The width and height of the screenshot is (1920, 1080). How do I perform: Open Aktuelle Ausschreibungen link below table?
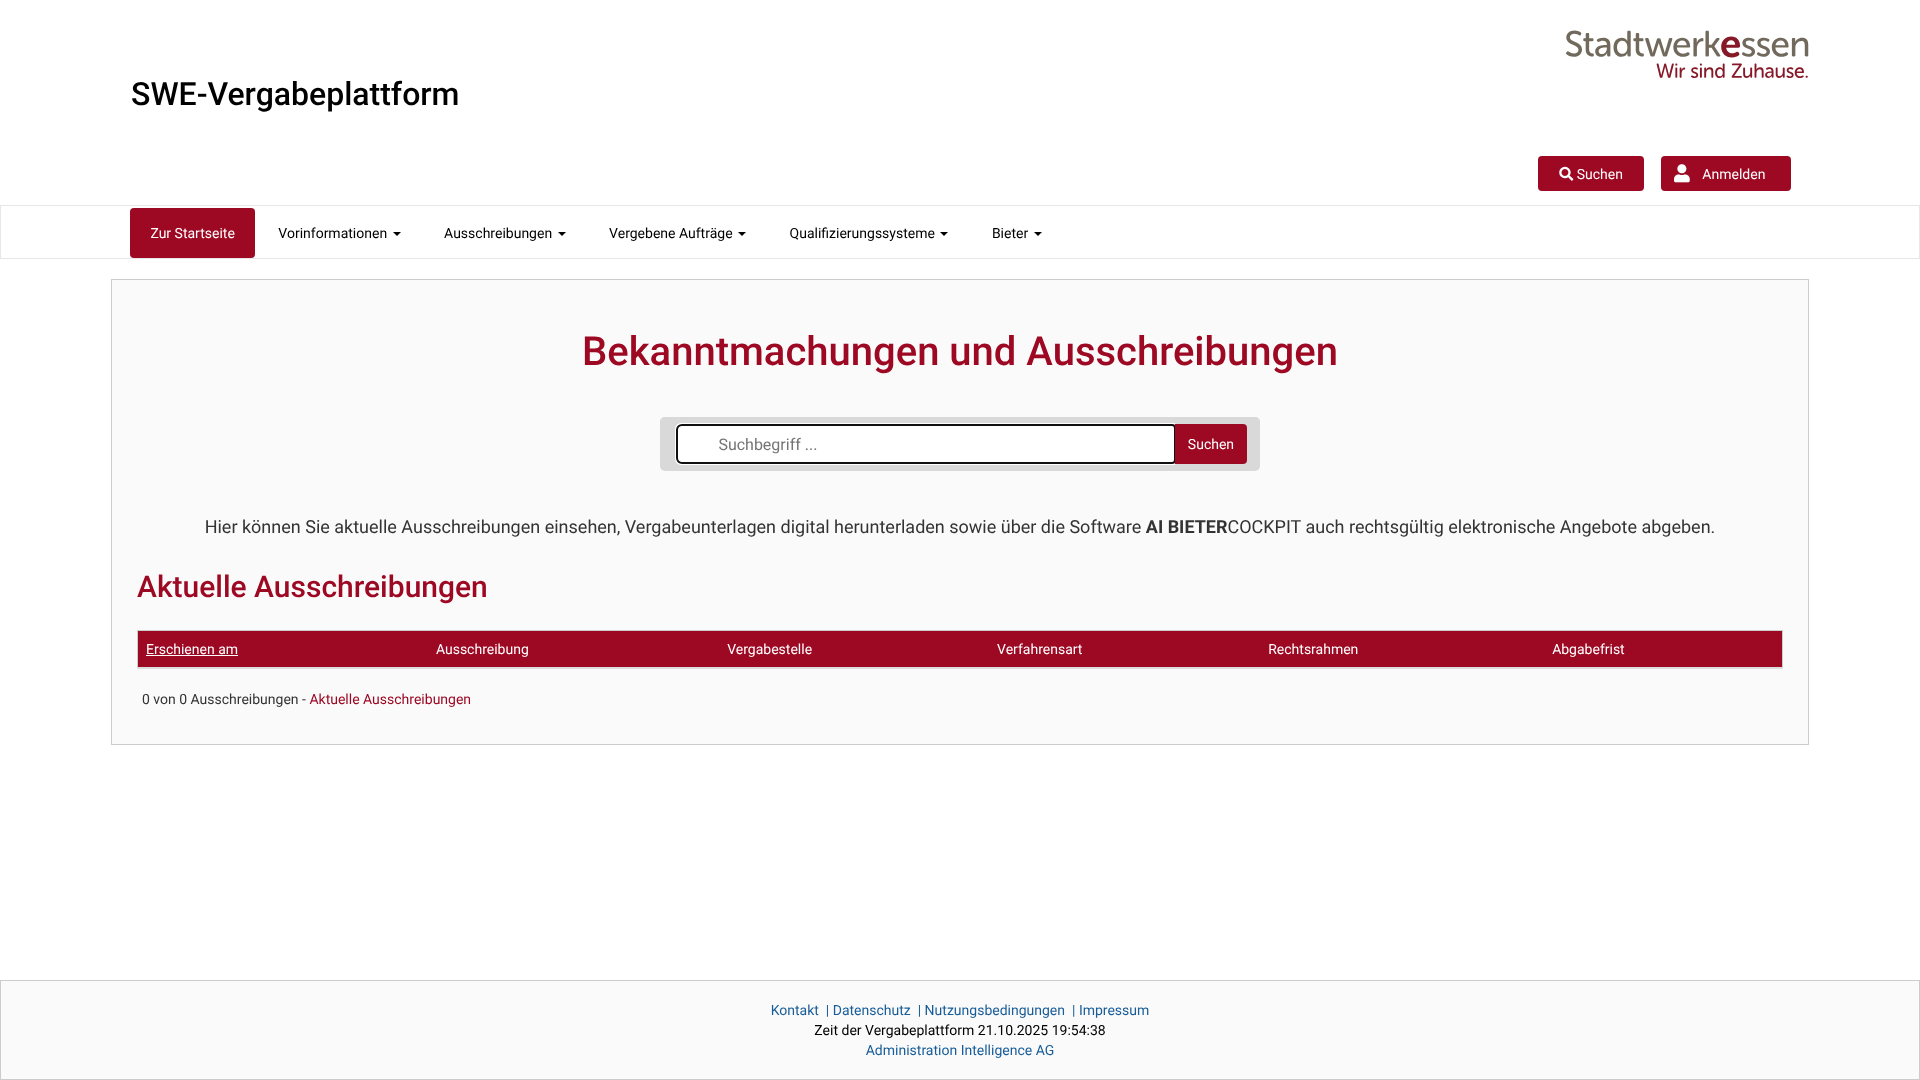(390, 700)
